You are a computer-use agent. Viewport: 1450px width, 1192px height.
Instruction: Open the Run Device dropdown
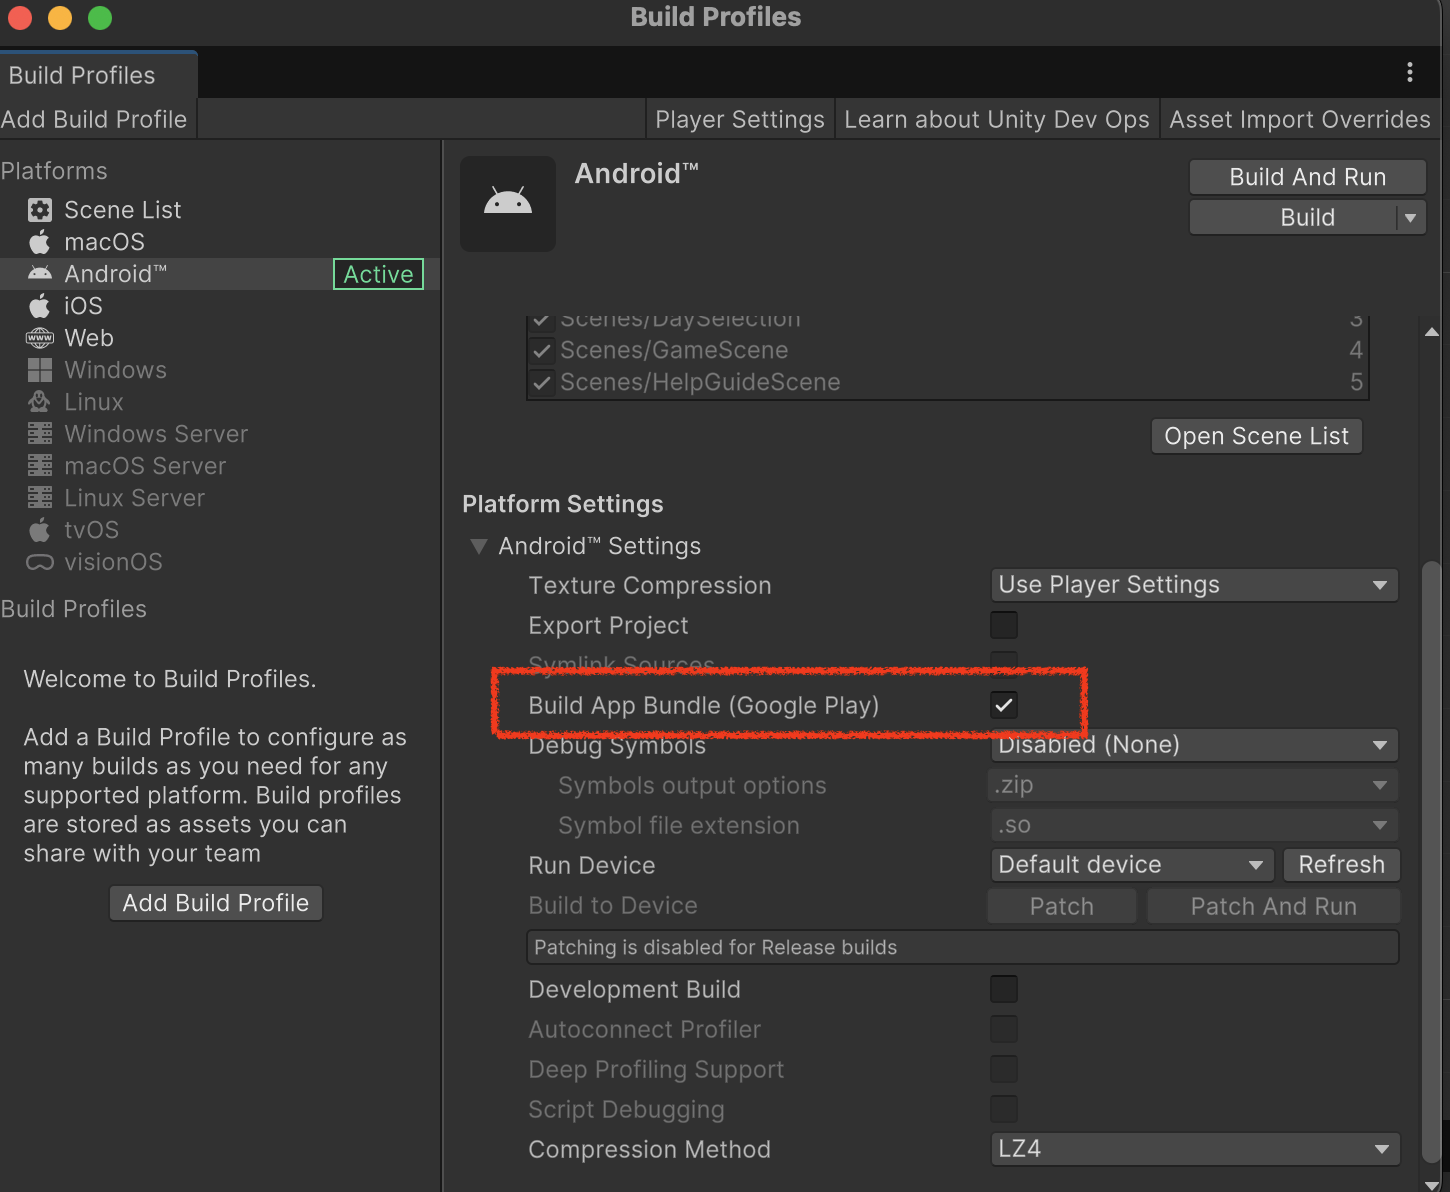pyautogui.click(x=1132, y=865)
